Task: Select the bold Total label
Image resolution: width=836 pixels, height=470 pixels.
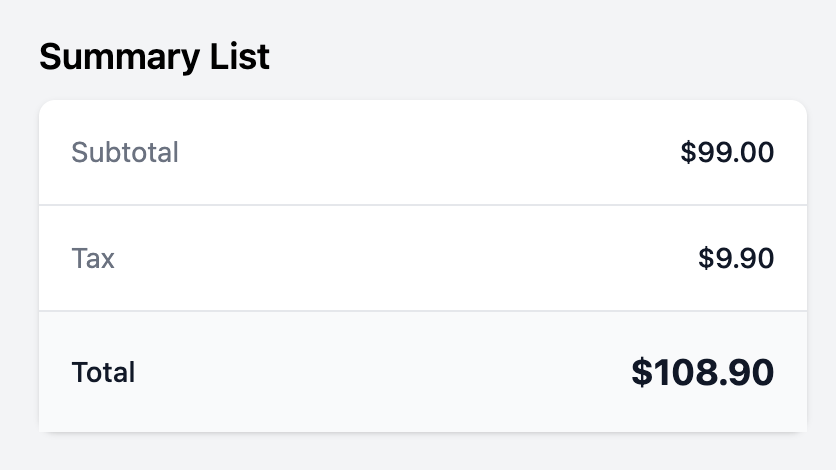Action: (x=103, y=372)
